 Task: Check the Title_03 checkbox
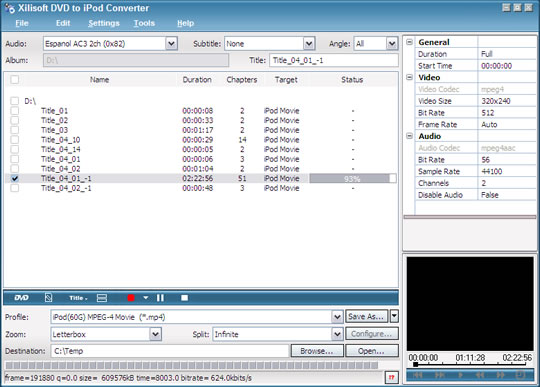pos(14,130)
